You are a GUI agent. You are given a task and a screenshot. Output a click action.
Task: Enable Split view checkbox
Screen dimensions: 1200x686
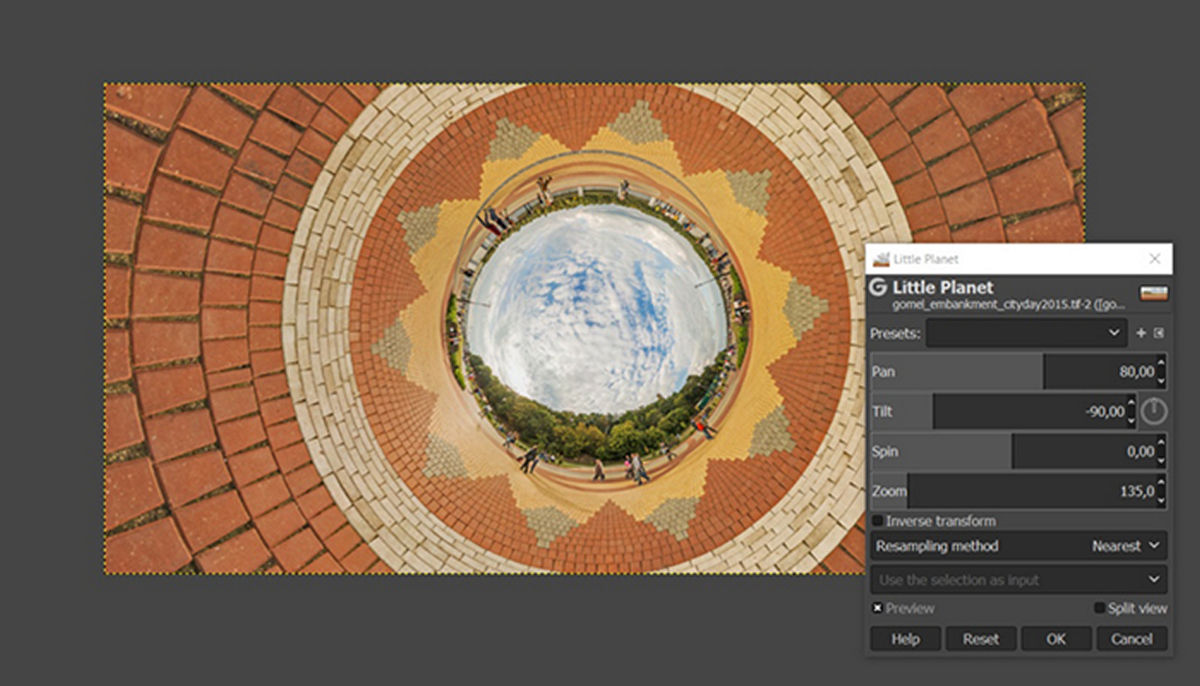click(x=1100, y=608)
